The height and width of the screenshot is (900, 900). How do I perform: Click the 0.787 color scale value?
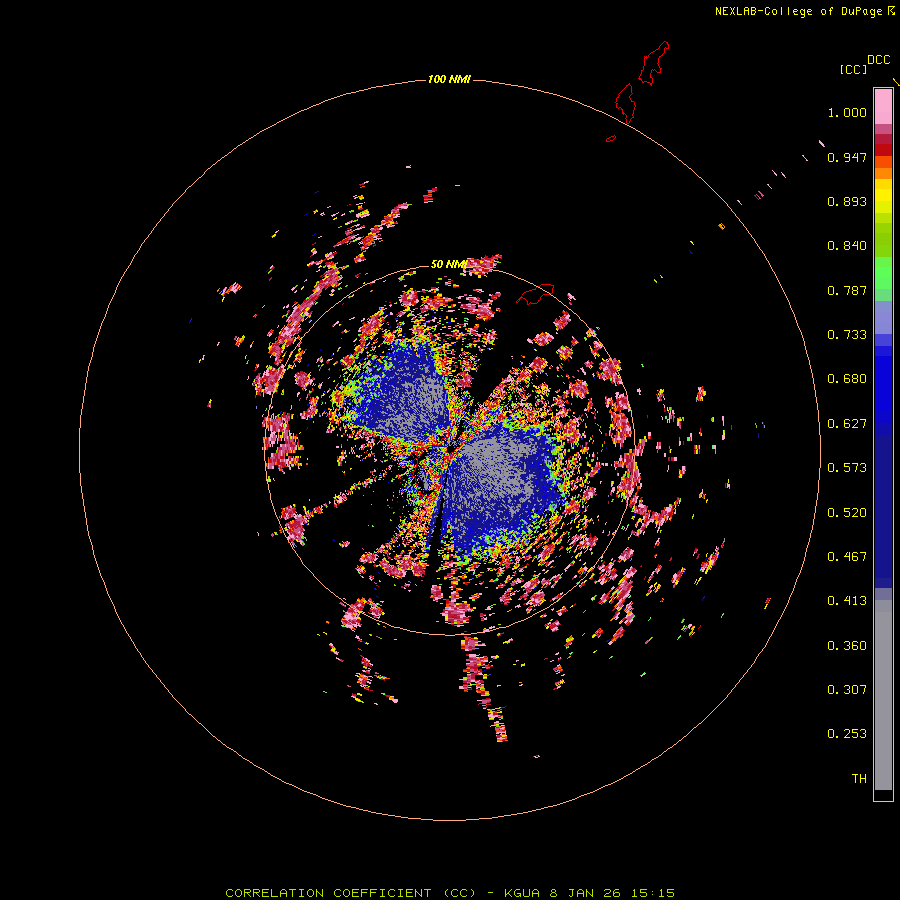tap(847, 290)
